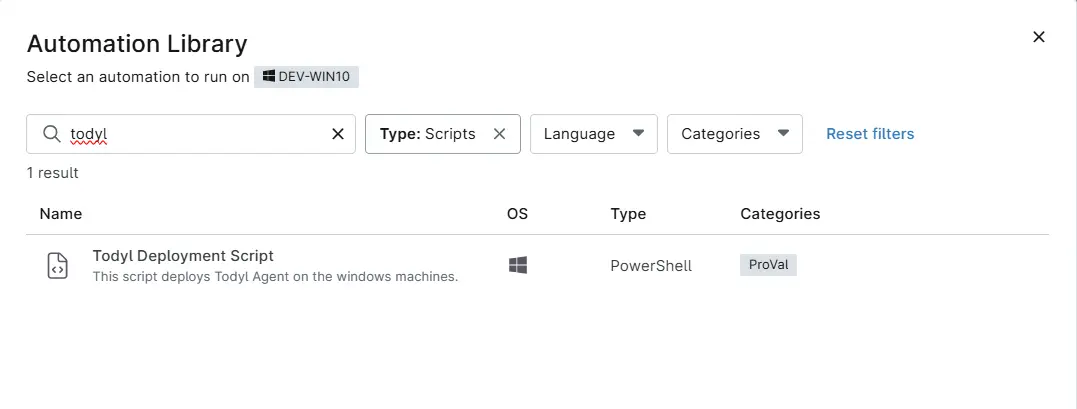Reset filters link
The height and width of the screenshot is (409, 1077).
(x=870, y=134)
